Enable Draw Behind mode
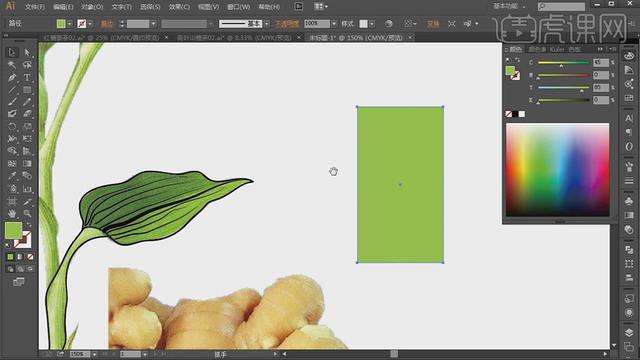 pos(20,269)
